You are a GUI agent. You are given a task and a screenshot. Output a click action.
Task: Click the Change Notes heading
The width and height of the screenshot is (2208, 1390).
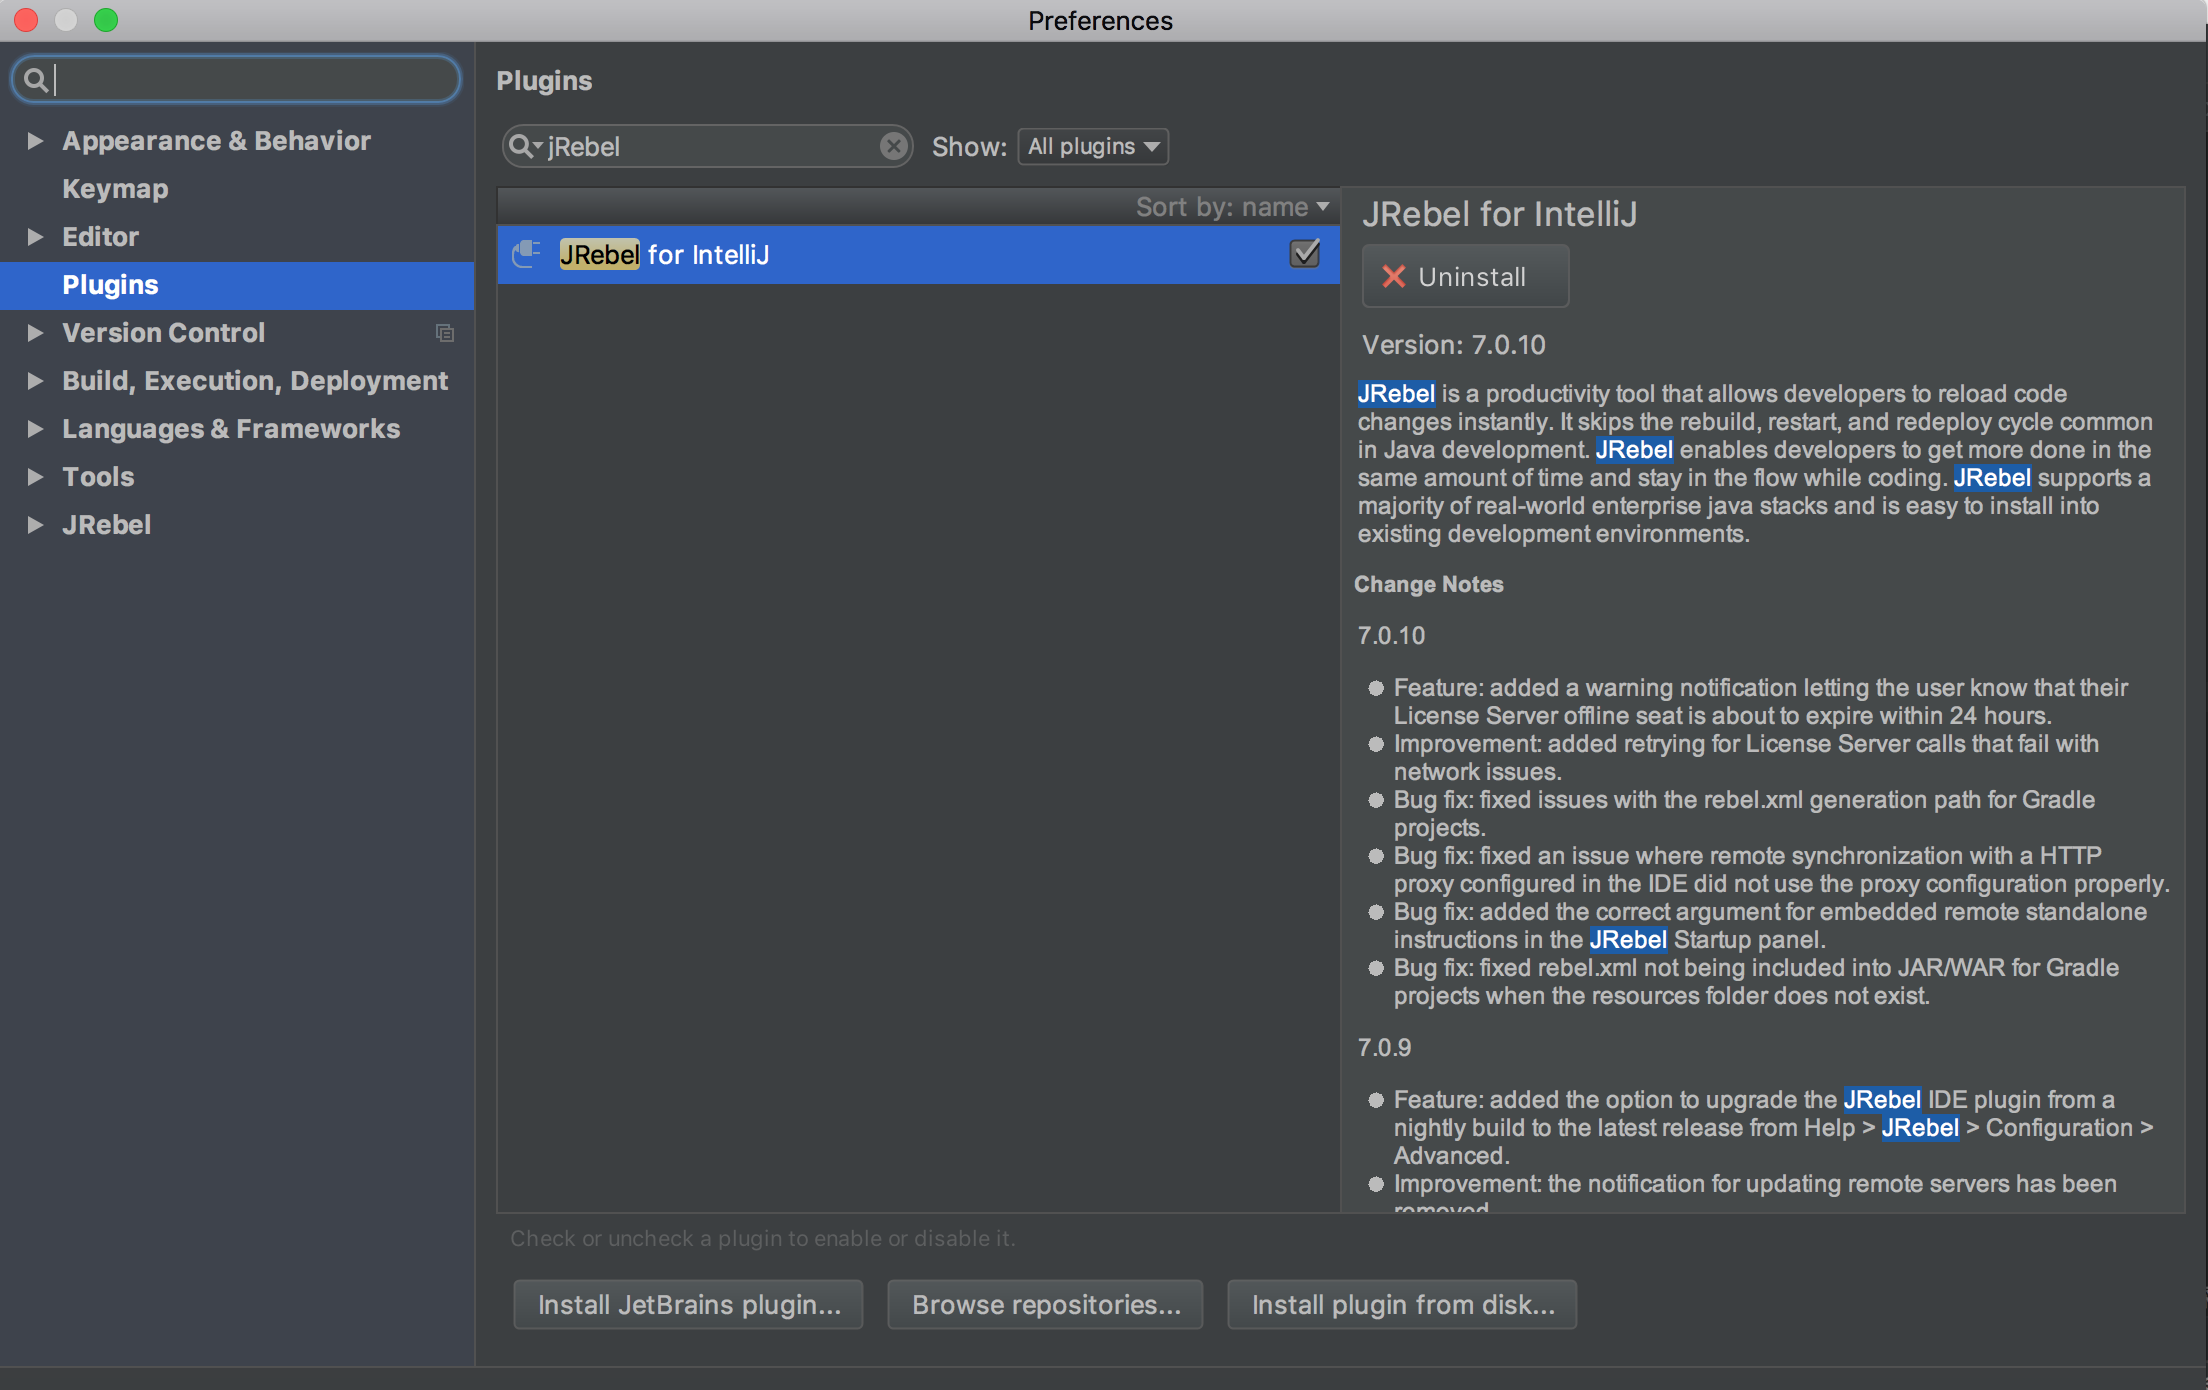pos(1428,584)
